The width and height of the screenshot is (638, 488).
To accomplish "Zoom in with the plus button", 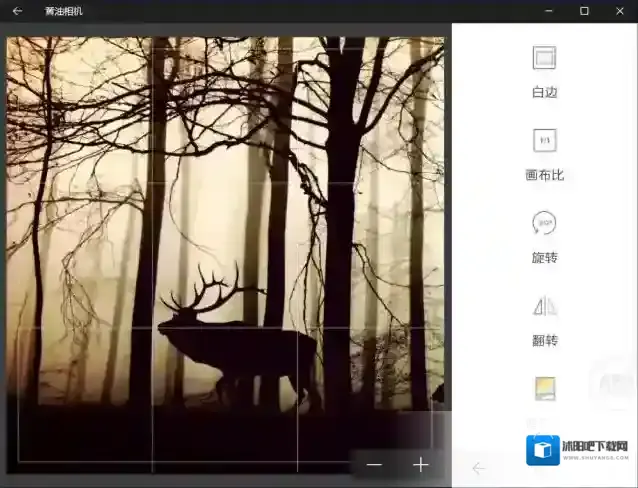I will click(421, 465).
